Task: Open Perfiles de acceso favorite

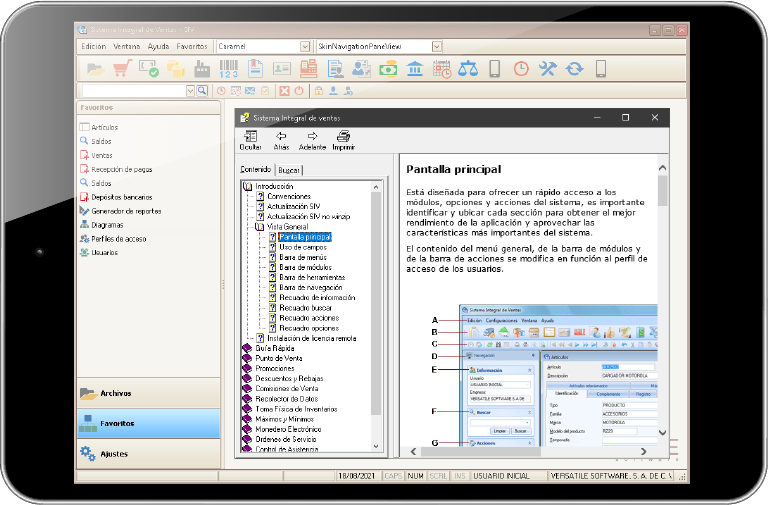Action: [119, 239]
